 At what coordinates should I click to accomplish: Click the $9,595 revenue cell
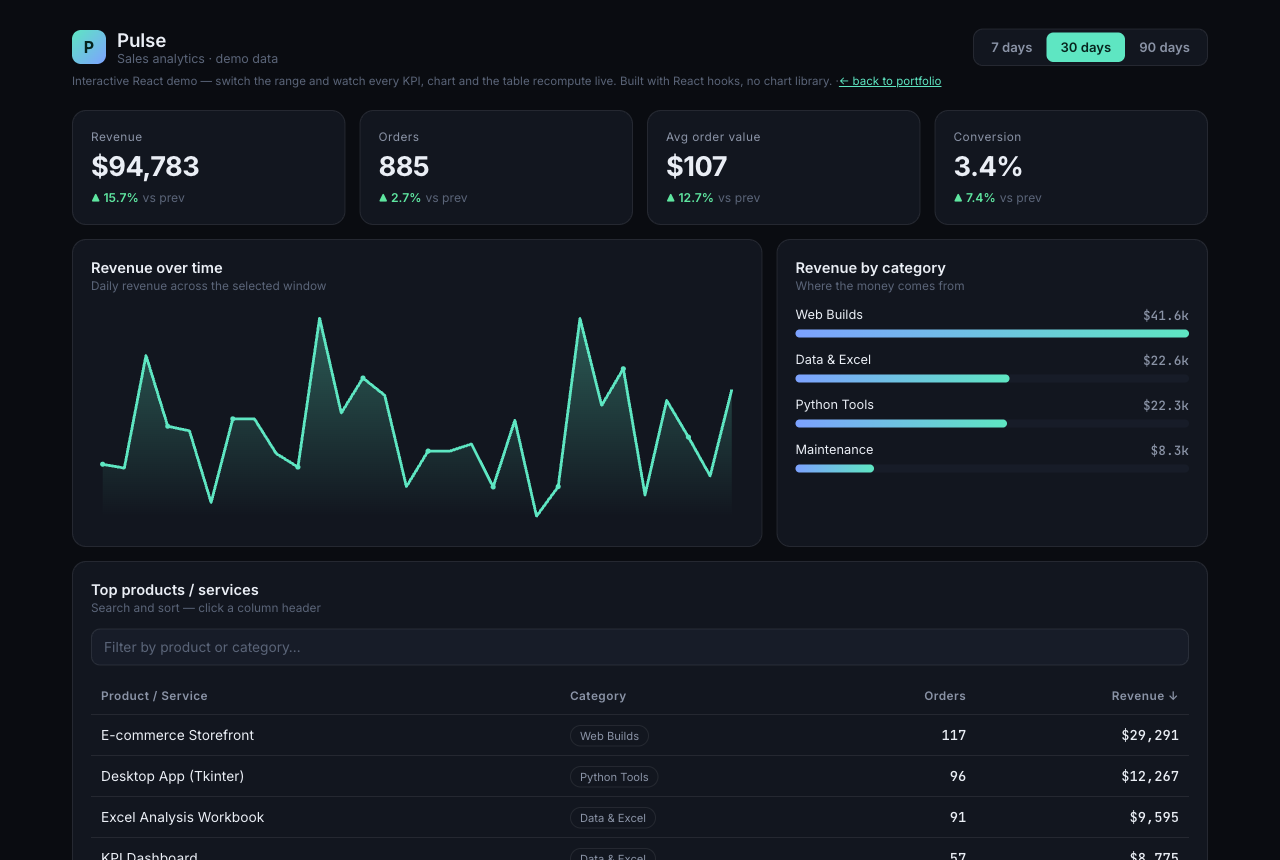click(x=1154, y=817)
